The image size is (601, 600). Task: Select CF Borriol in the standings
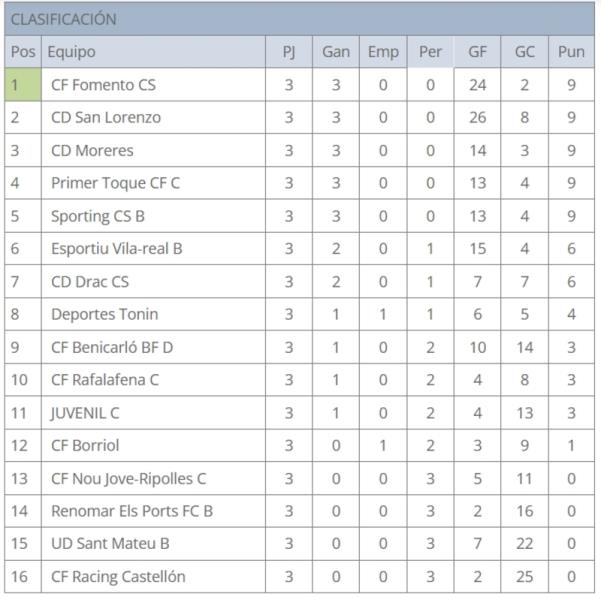coord(86,445)
